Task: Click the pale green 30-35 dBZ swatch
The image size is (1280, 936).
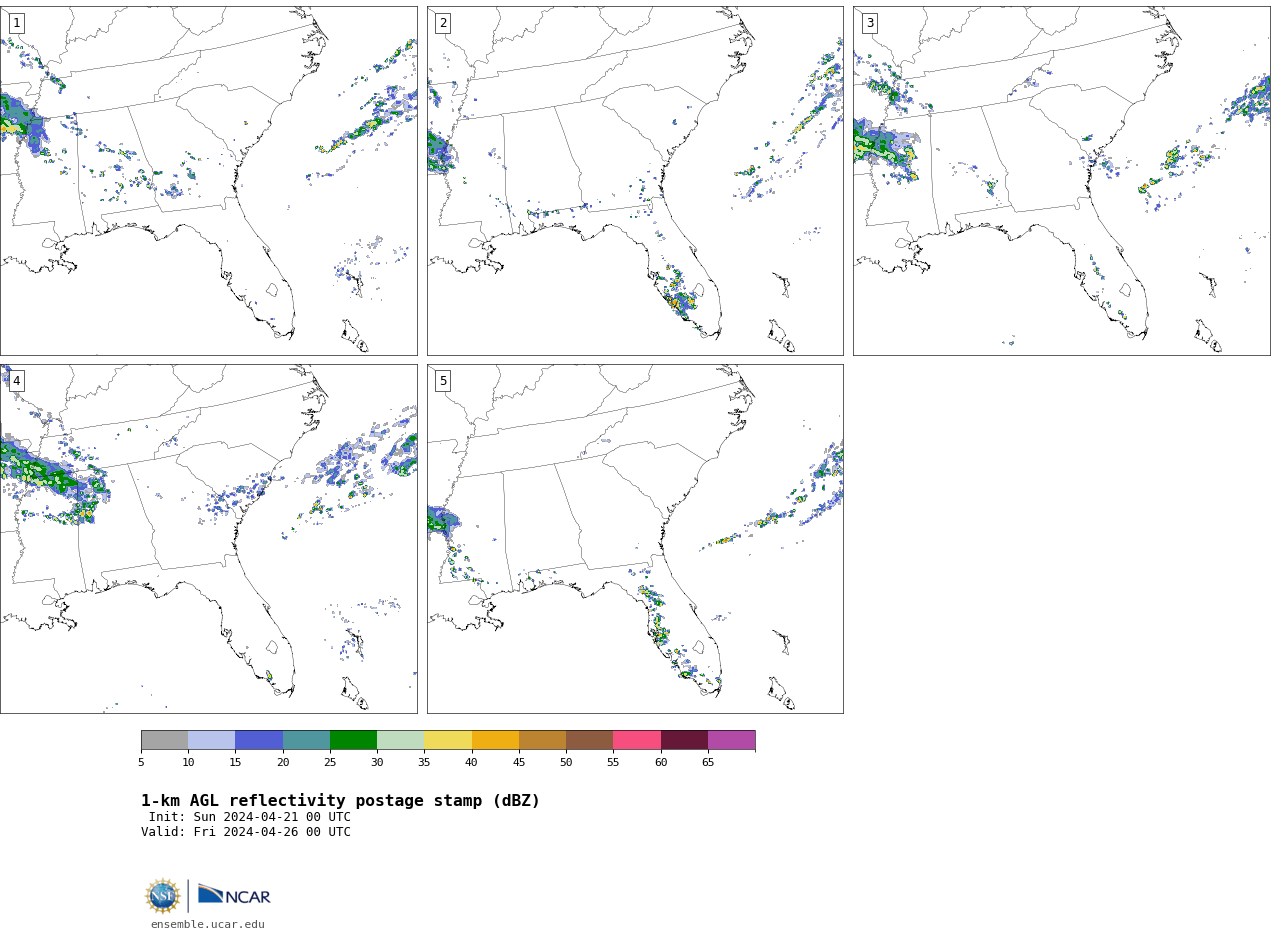Action: tap(400, 740)
